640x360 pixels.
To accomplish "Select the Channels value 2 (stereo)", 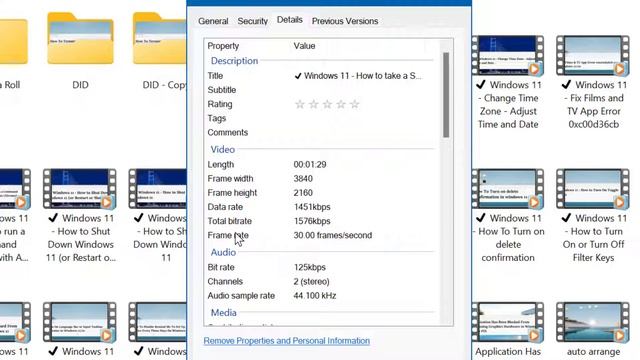I will (311, 282).
